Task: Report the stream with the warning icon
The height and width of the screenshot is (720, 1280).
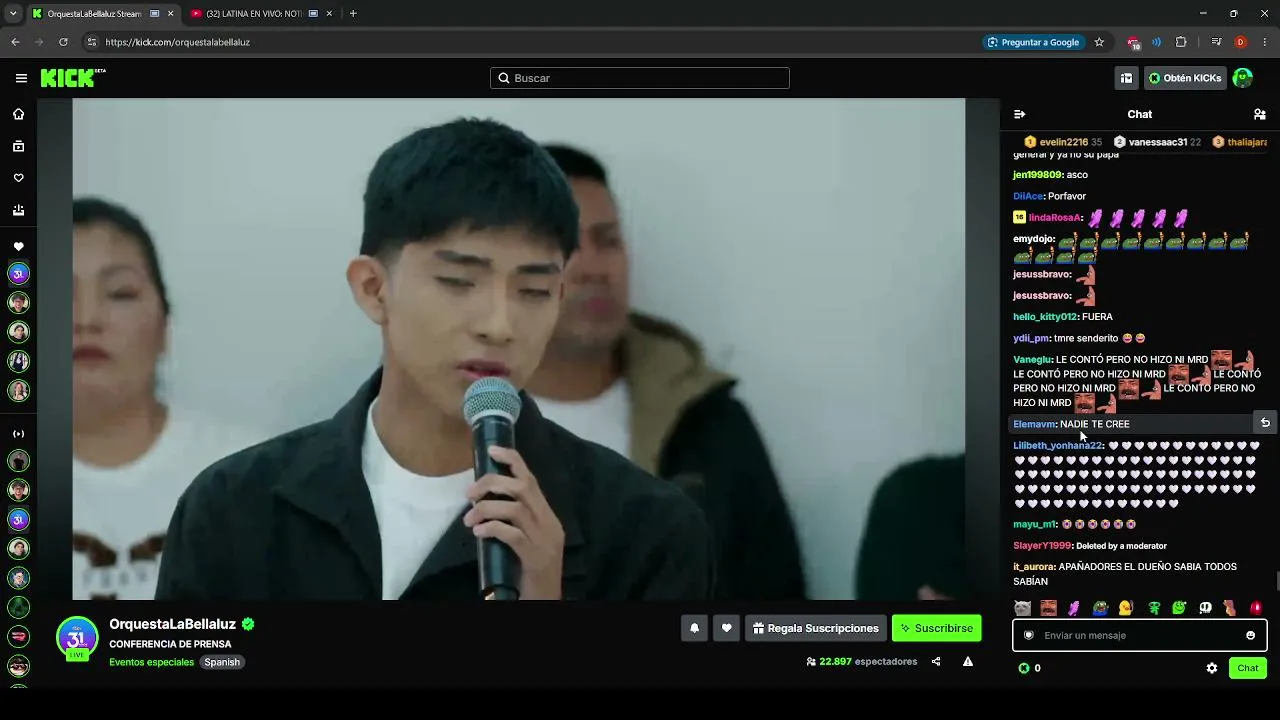Action: (968, 661)
